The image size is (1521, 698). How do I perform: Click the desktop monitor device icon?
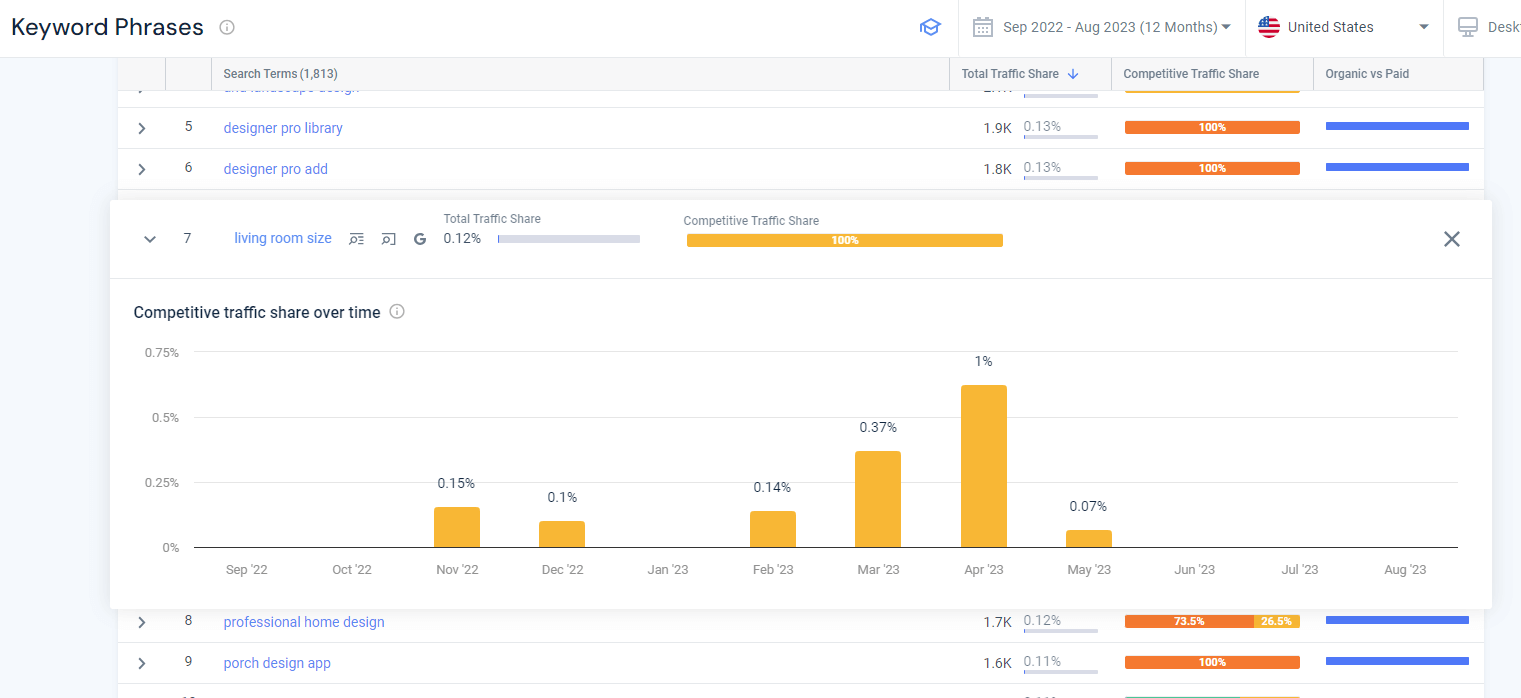(1468, 27)
